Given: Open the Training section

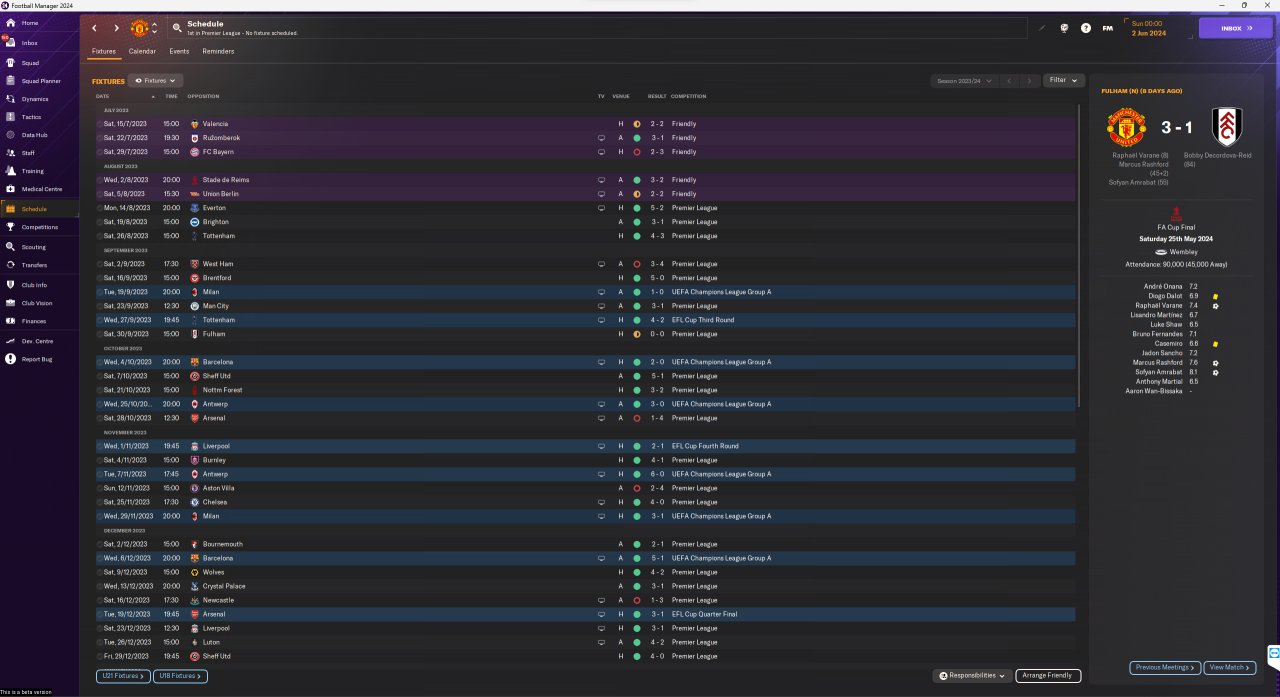Looking at the screenshot, I should [32, 171].
